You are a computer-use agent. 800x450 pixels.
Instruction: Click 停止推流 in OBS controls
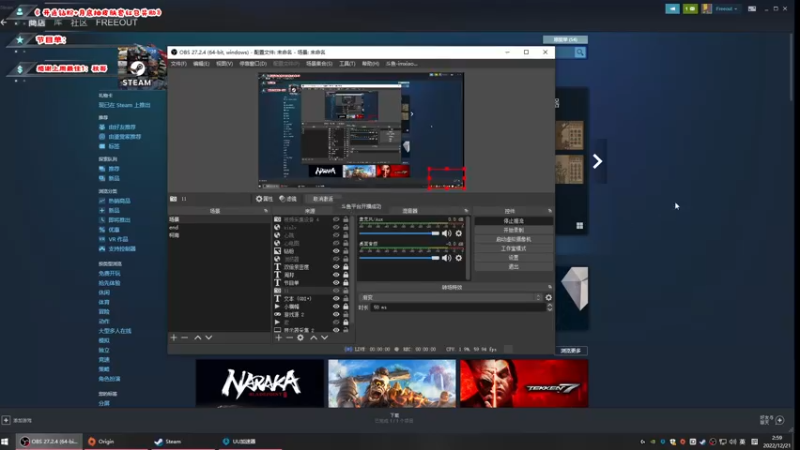pos(513,221)
